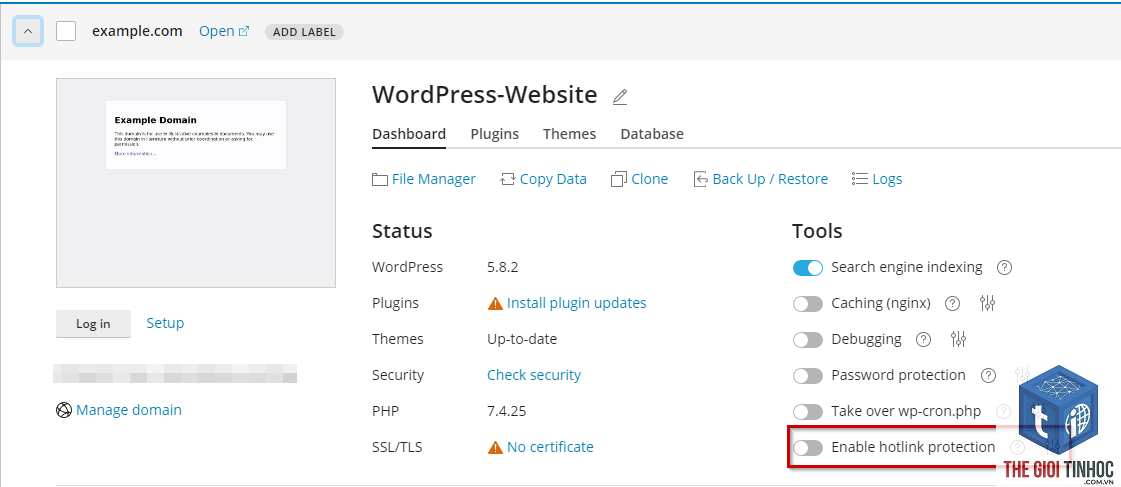The image size is (1121, 487).
Task: Click the ADD LABEL button
Action: point(304,32)
